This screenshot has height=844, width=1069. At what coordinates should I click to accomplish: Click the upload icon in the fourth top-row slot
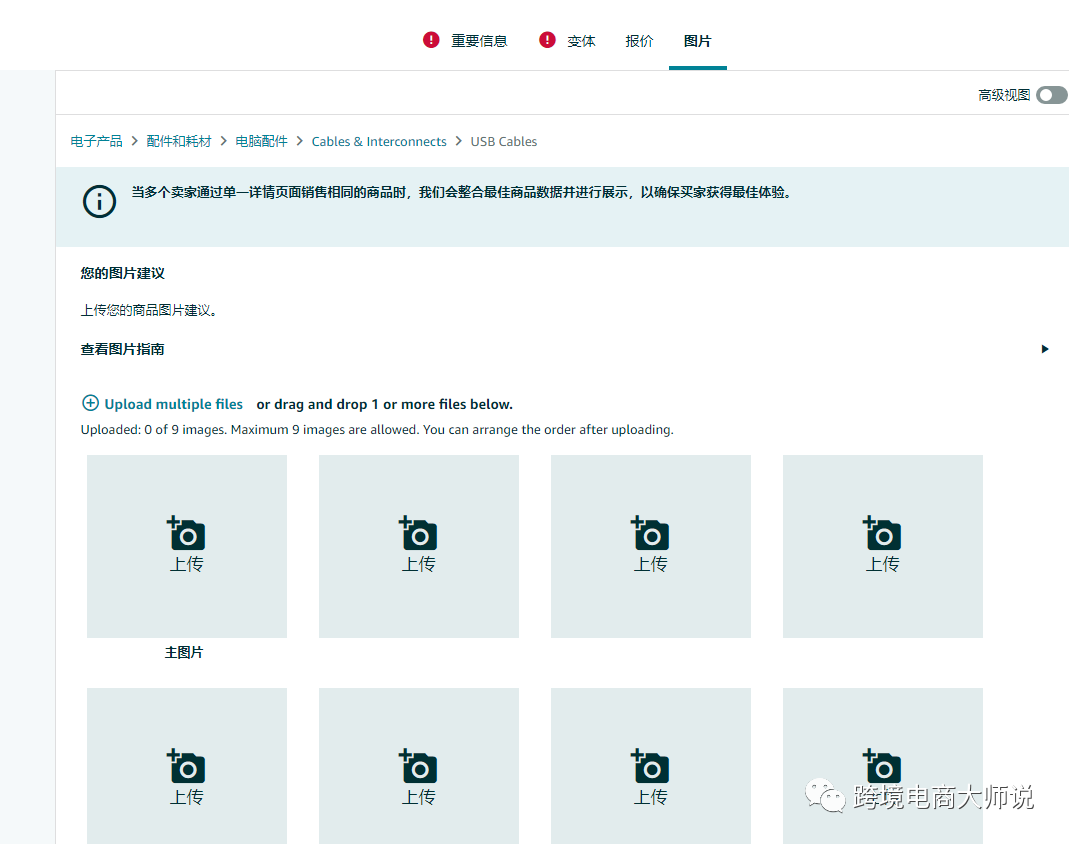coord(882,533)
